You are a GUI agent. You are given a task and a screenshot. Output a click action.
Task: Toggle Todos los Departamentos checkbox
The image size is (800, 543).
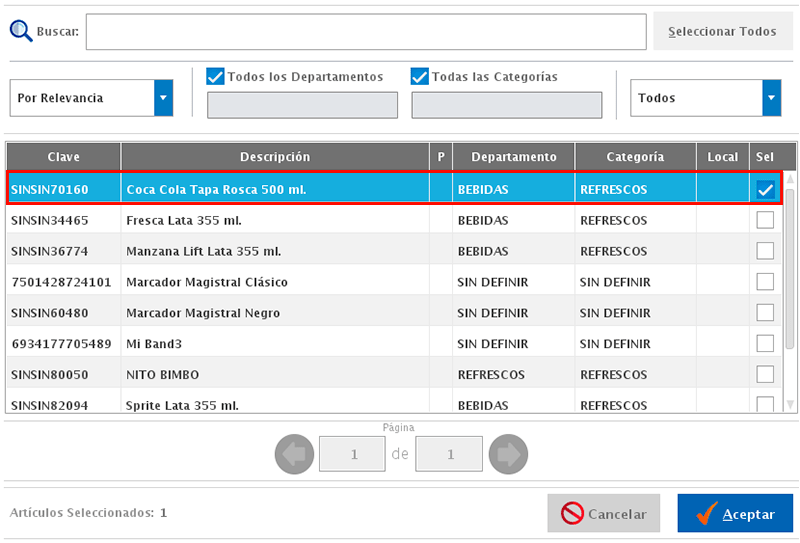point(215,77)
